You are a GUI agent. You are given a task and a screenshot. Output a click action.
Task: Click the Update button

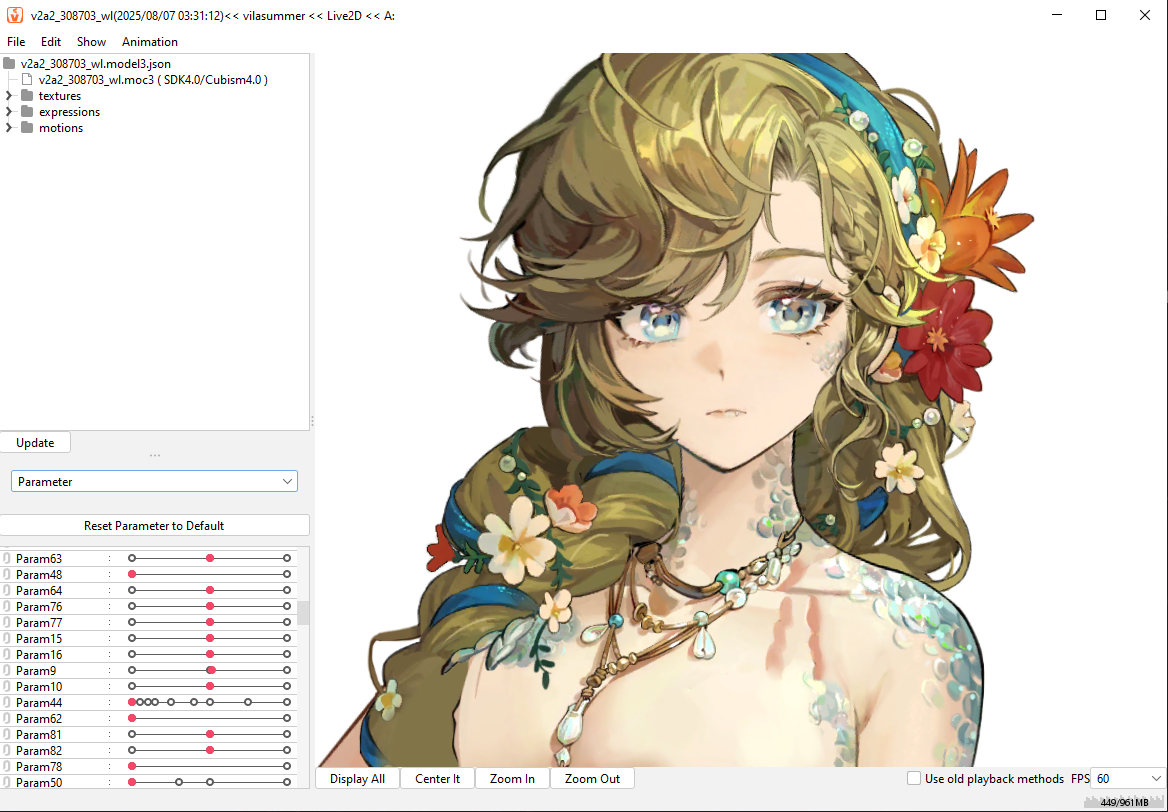(x=35, y=443)
